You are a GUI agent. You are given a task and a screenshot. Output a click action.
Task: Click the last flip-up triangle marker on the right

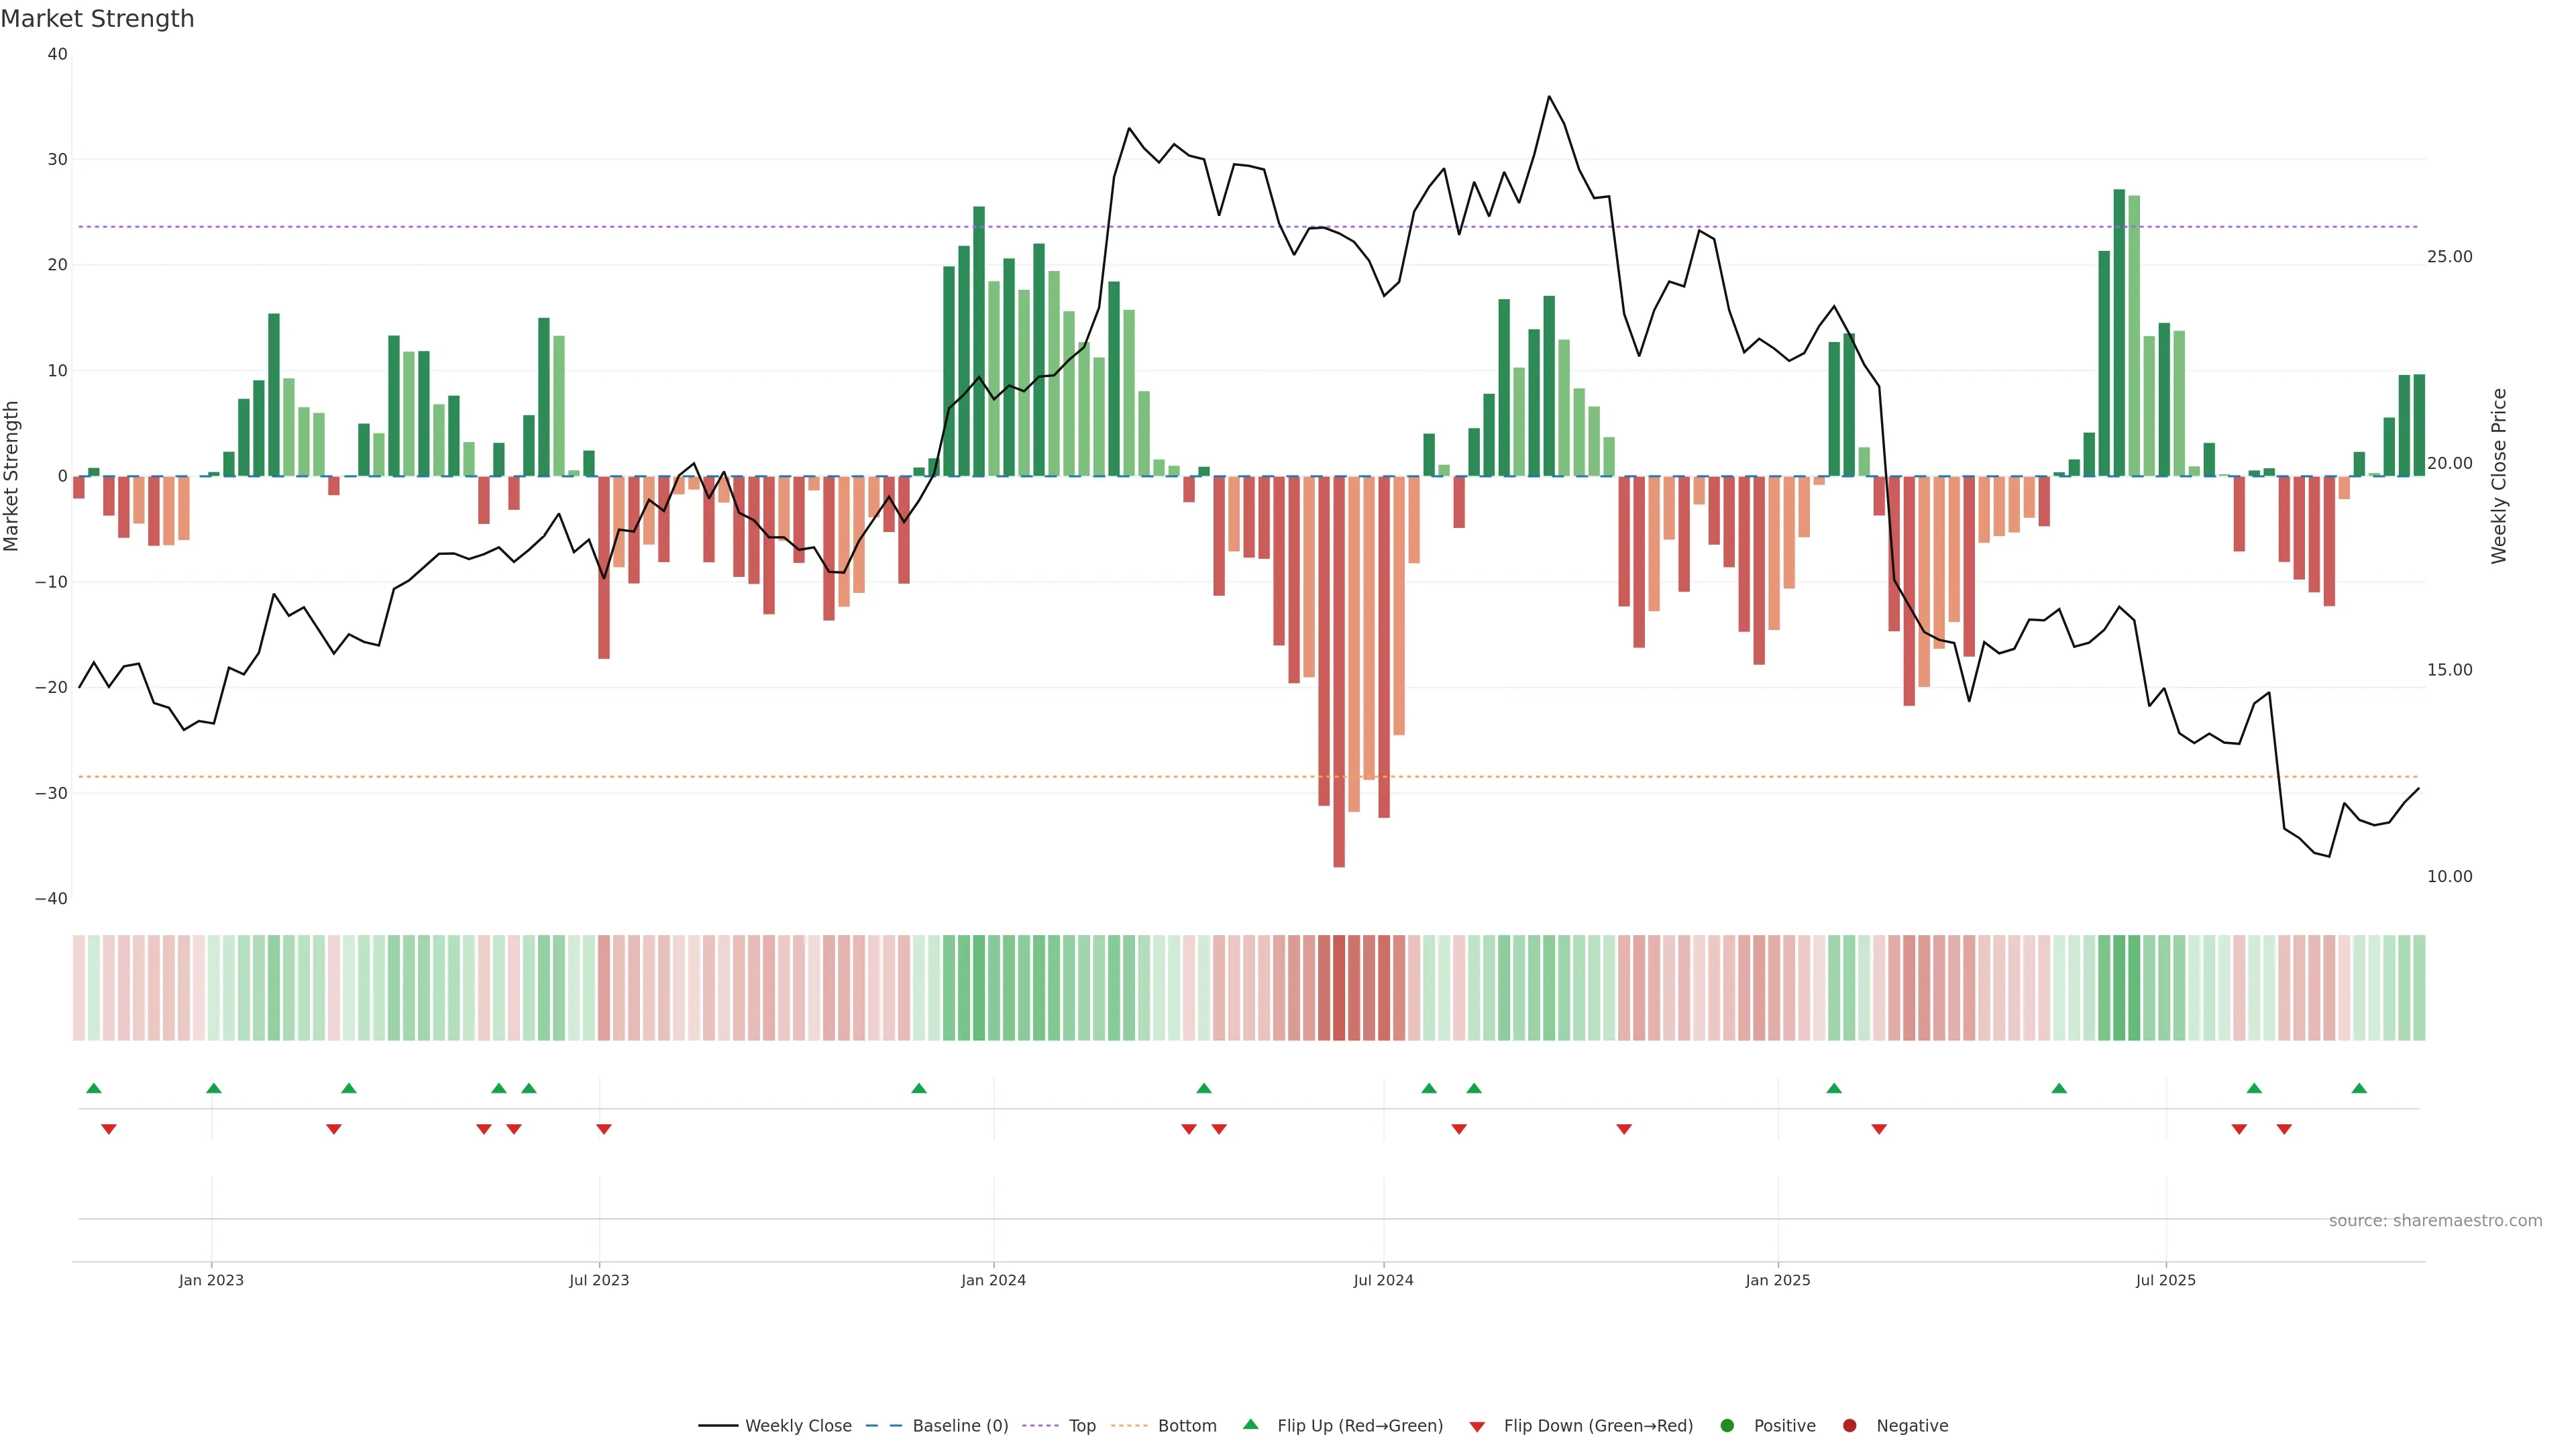[2359, 1088]
